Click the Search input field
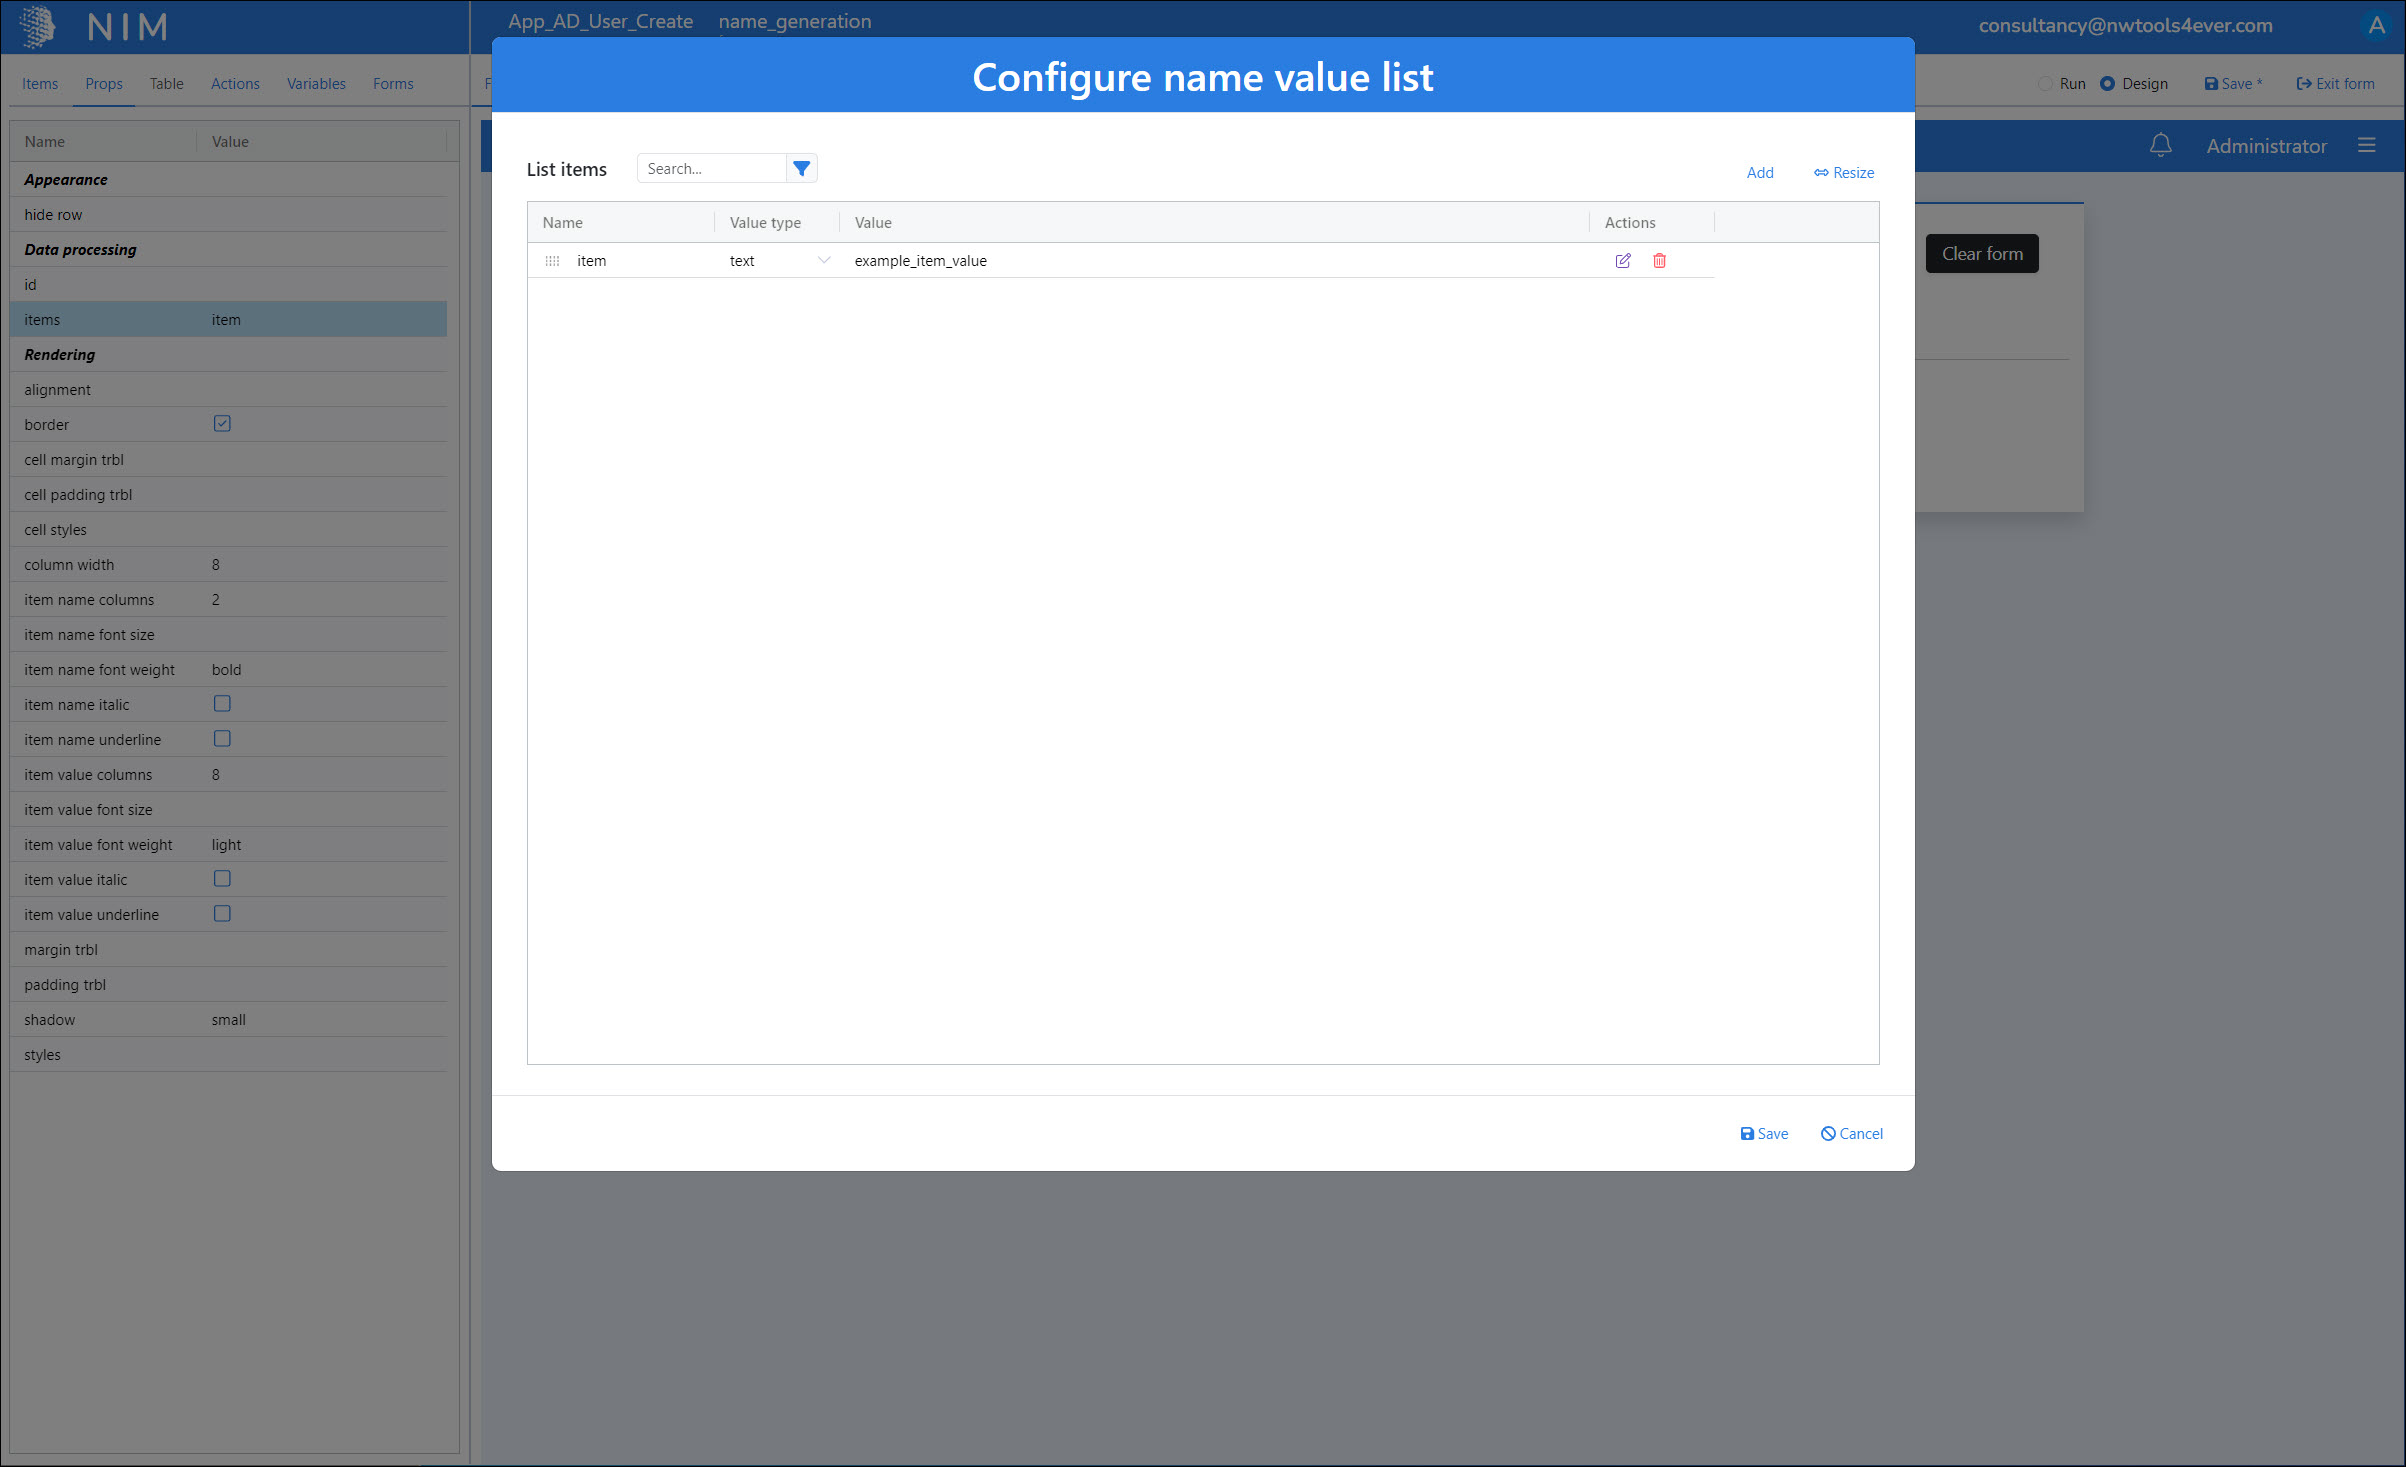 click(x=710, y=169)
